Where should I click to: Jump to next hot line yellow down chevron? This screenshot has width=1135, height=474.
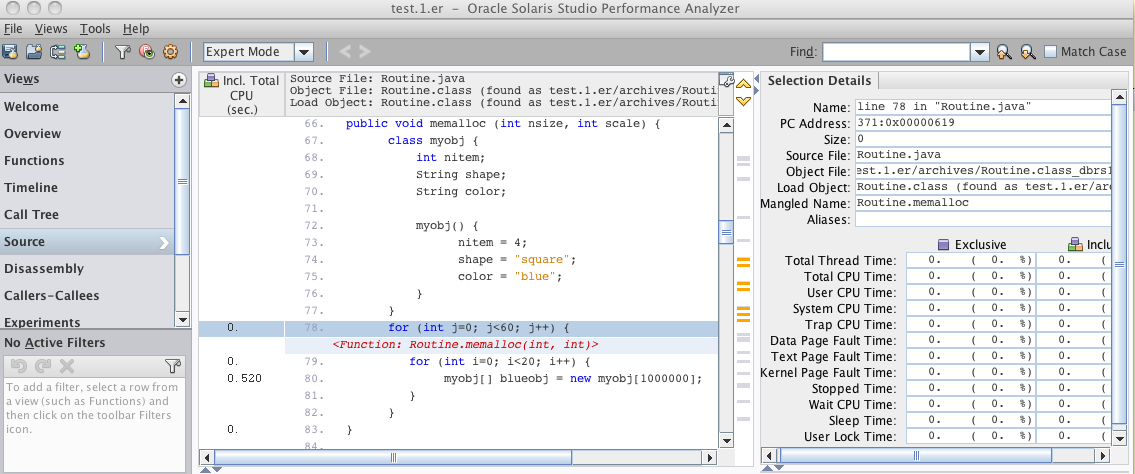click(743, 101)
